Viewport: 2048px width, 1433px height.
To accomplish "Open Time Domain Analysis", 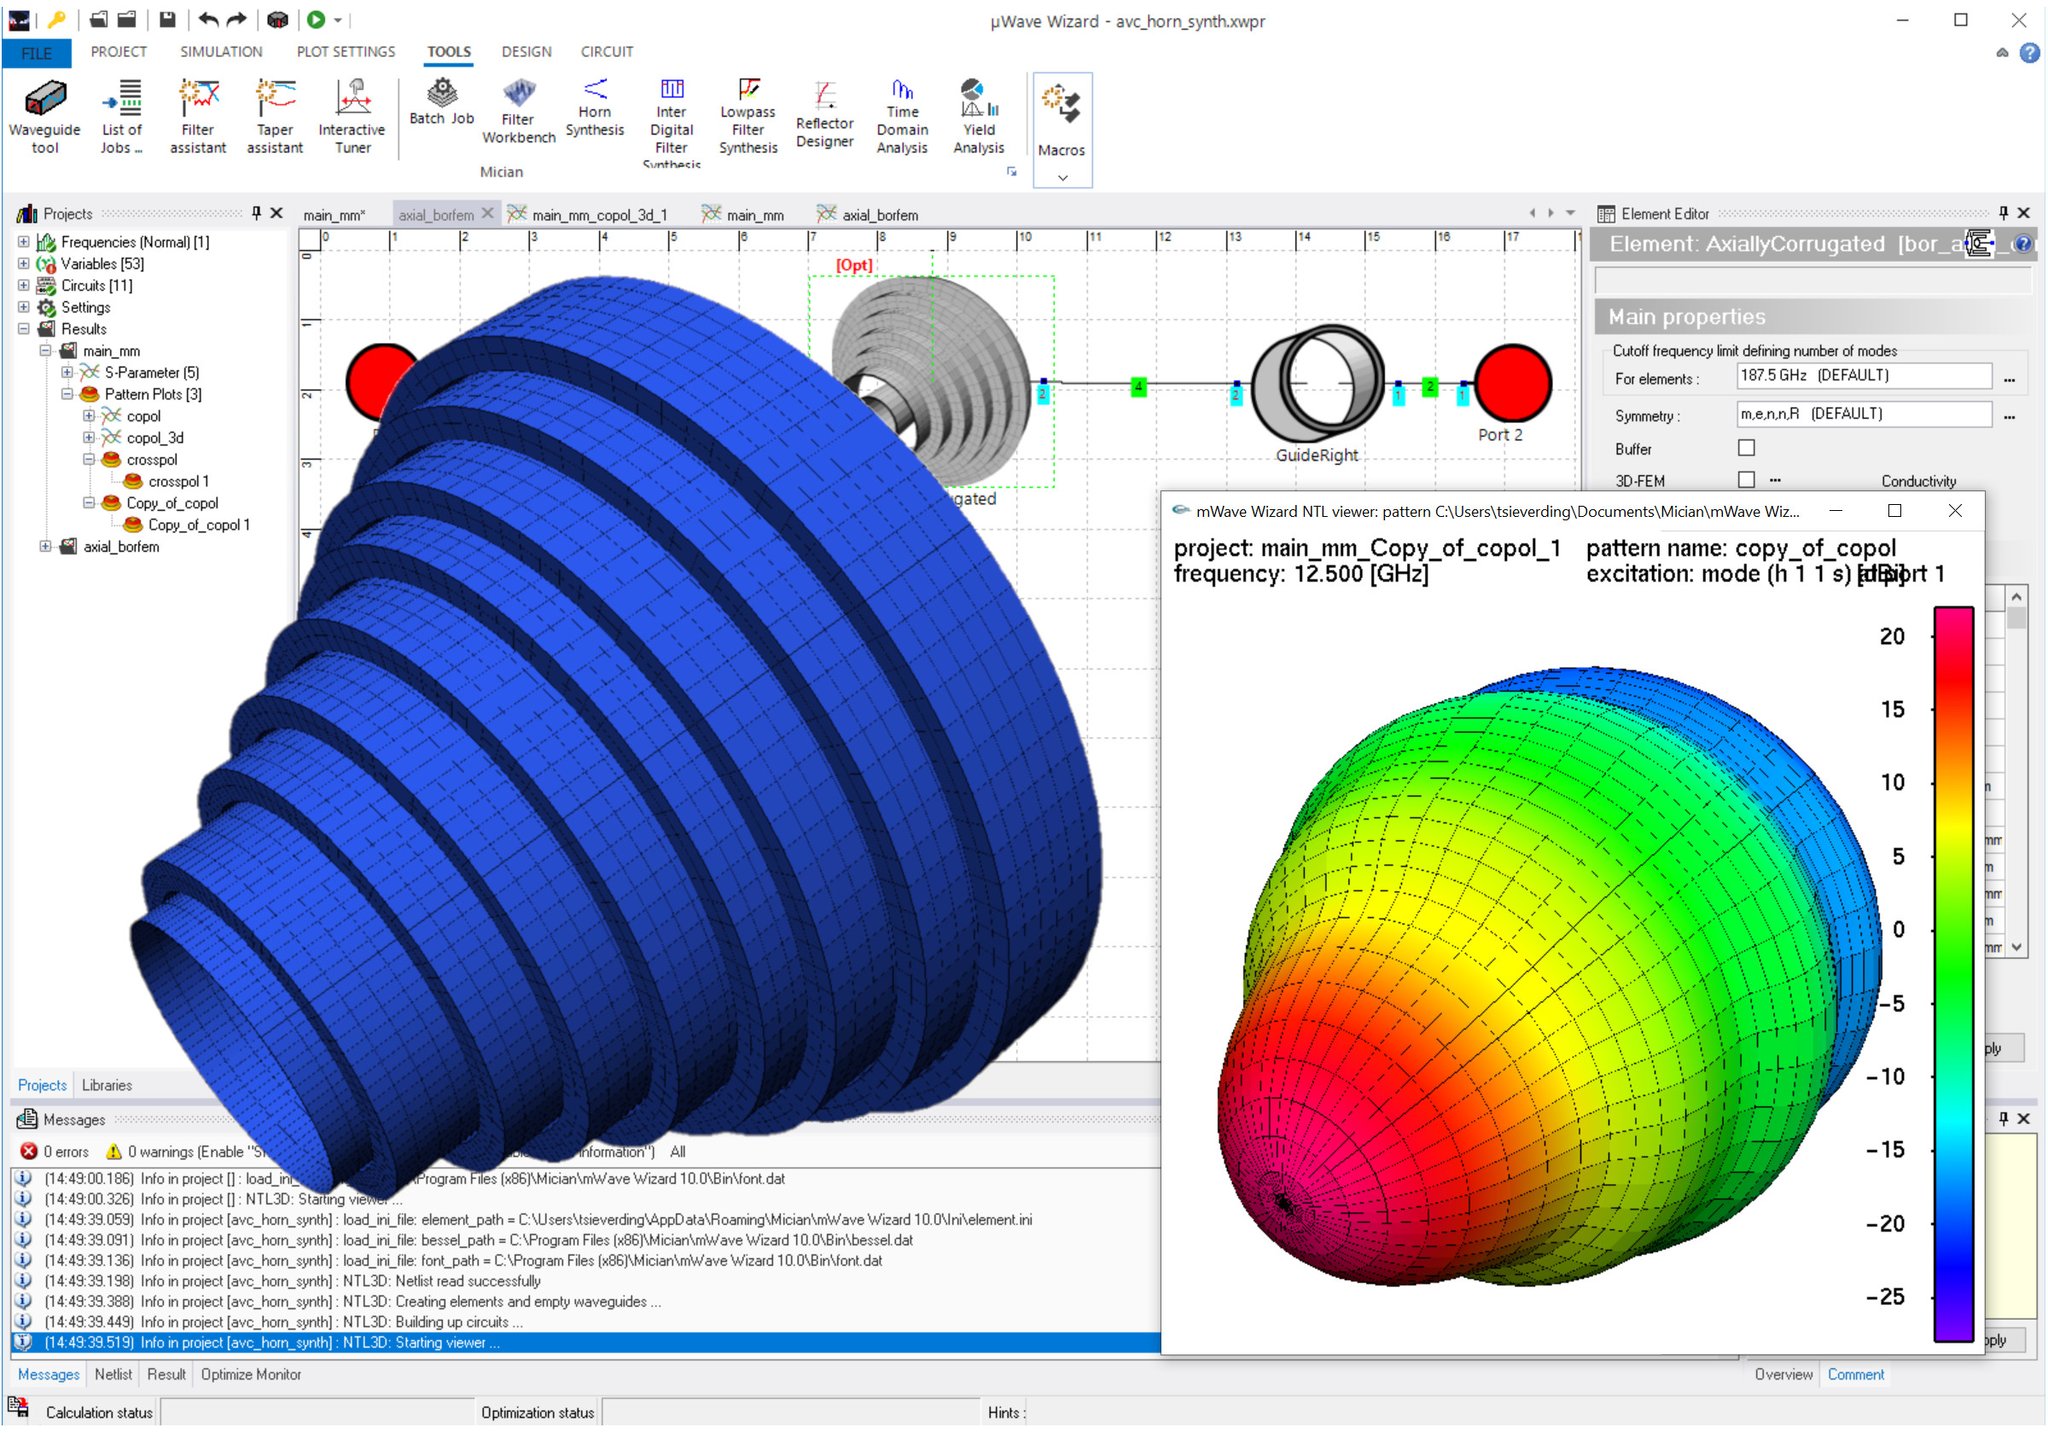I will 902,116.
